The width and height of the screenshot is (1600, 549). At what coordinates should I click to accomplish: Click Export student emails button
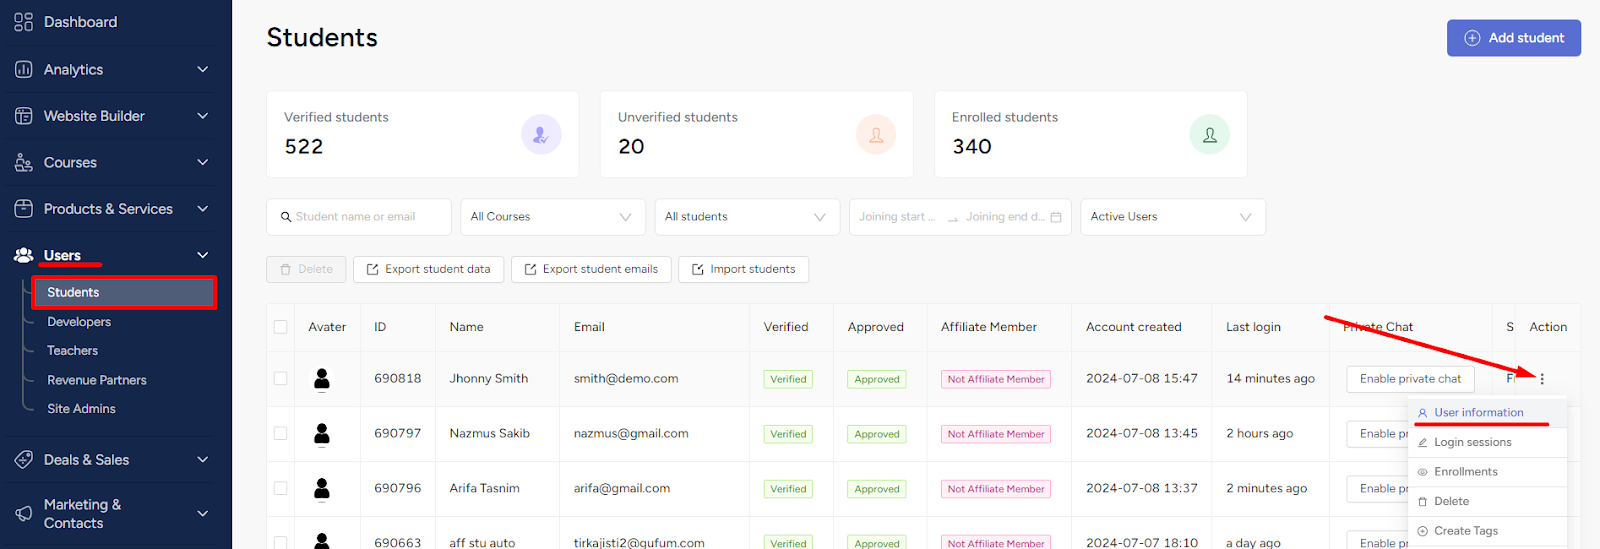[591, 270]
